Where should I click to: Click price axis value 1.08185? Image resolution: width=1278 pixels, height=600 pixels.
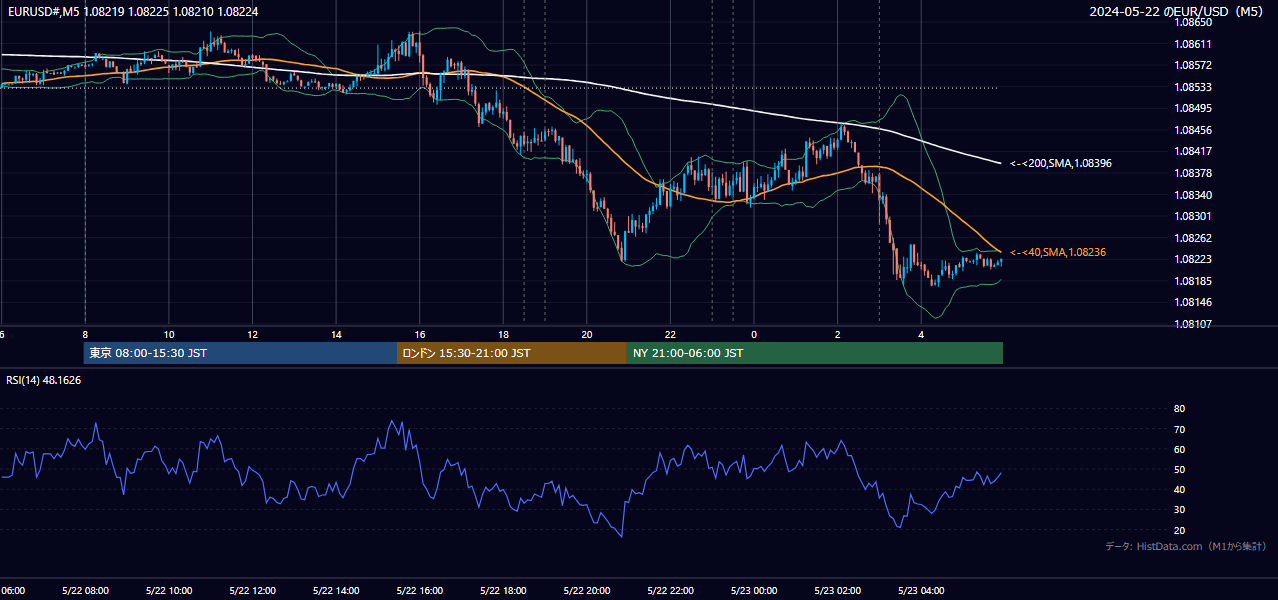(x=1193, y=281)
